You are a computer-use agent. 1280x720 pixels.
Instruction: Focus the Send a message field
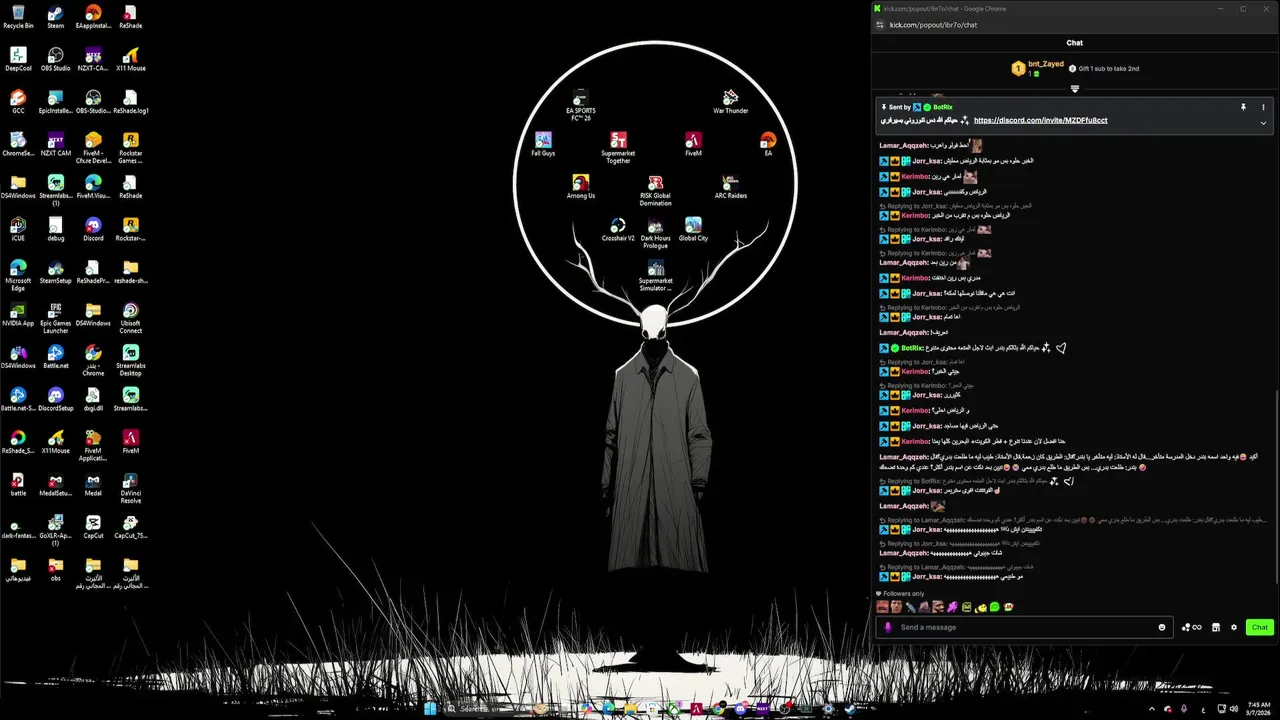point(1024,627)
